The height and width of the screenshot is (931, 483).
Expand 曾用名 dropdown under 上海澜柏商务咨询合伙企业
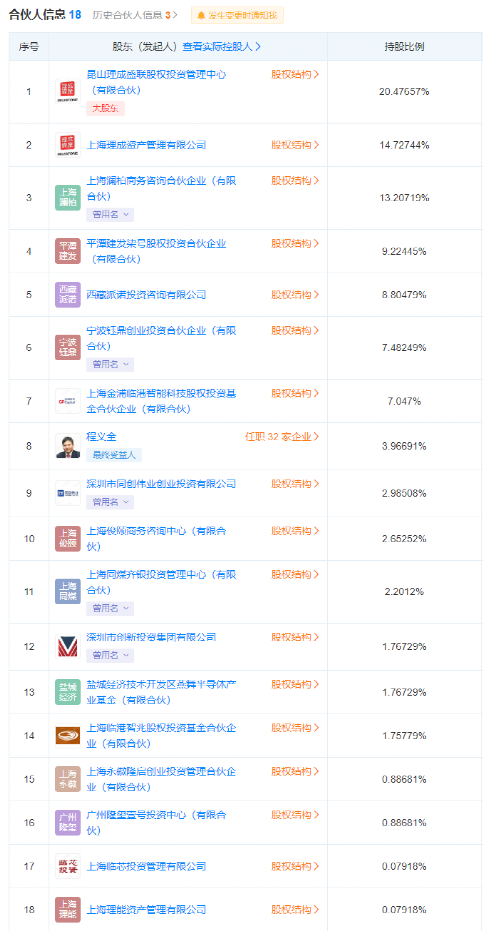pos(110,214)
